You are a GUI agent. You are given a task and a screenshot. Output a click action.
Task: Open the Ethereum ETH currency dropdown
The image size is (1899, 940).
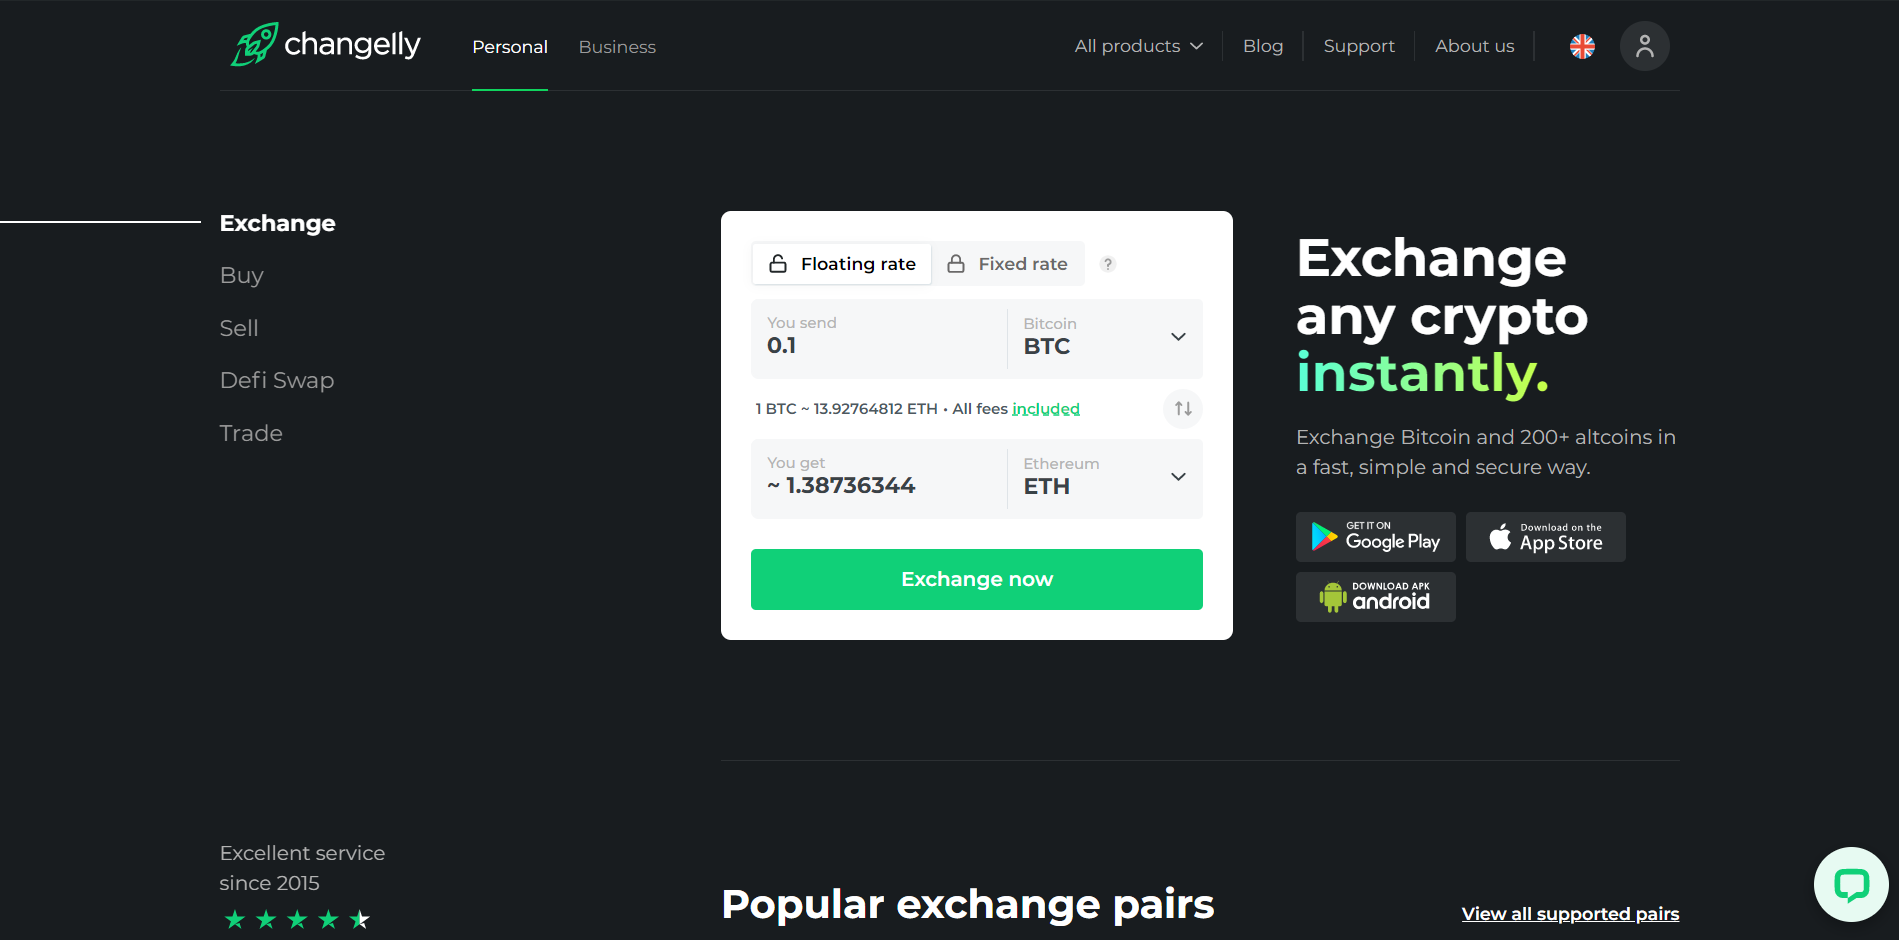pyautogui.click(x=1104, y=478)
